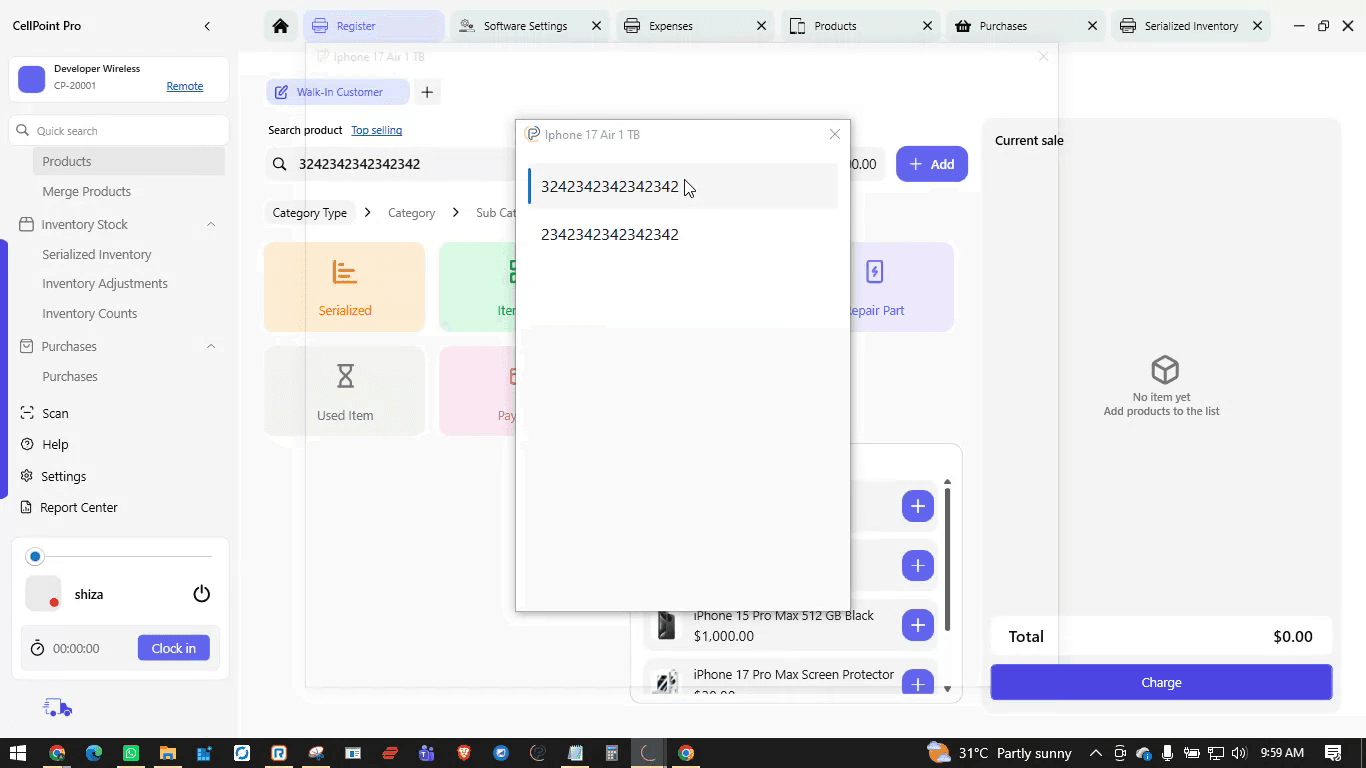The height and width of the screenshot is (768, 1366).
Task: Open the Top selling link
Action: [376, 130]
